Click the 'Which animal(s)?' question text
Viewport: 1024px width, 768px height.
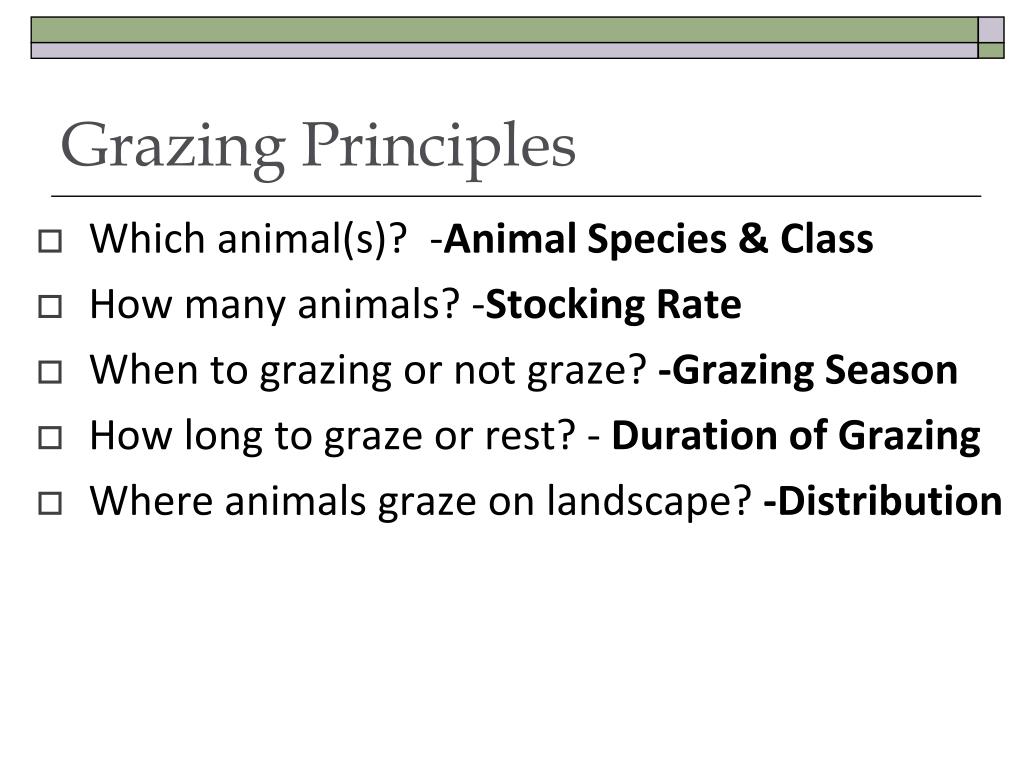point(248,239)
